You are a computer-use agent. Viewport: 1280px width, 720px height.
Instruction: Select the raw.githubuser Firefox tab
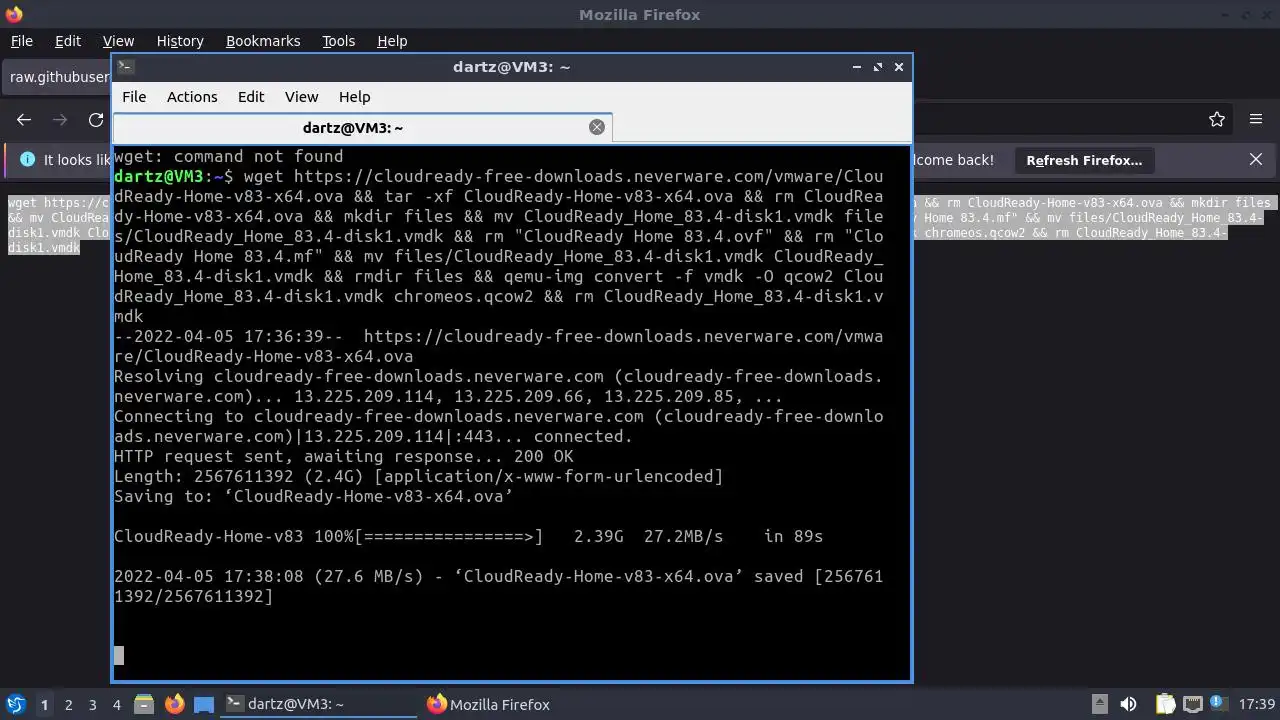click(x=58, y=77)
